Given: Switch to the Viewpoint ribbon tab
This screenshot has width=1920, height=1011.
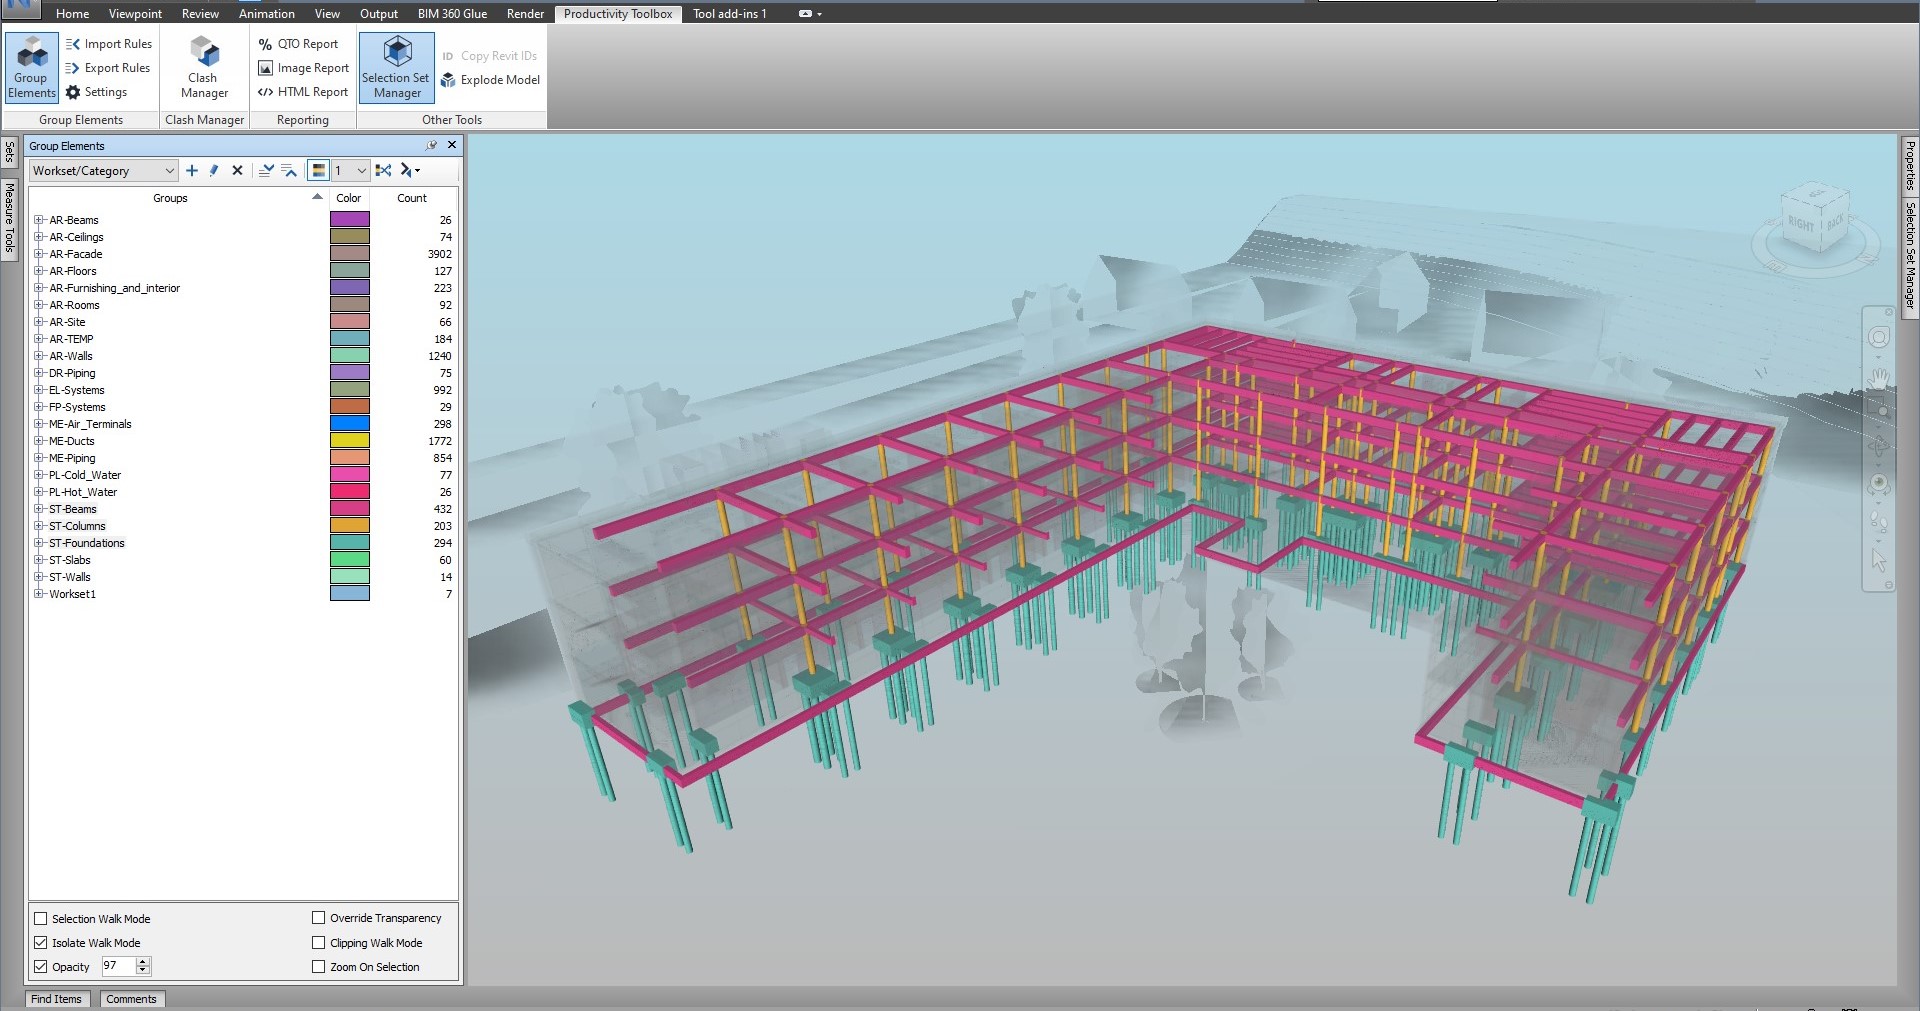Looking at the screenshot, I should (x=135, y=14).
